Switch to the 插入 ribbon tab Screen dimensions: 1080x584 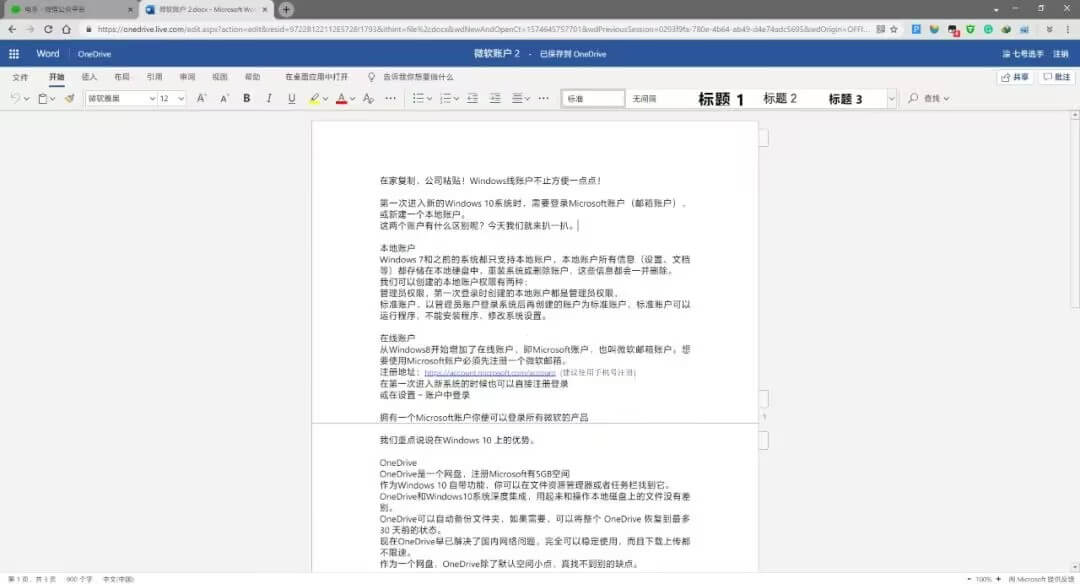click(x=88, y=75)
